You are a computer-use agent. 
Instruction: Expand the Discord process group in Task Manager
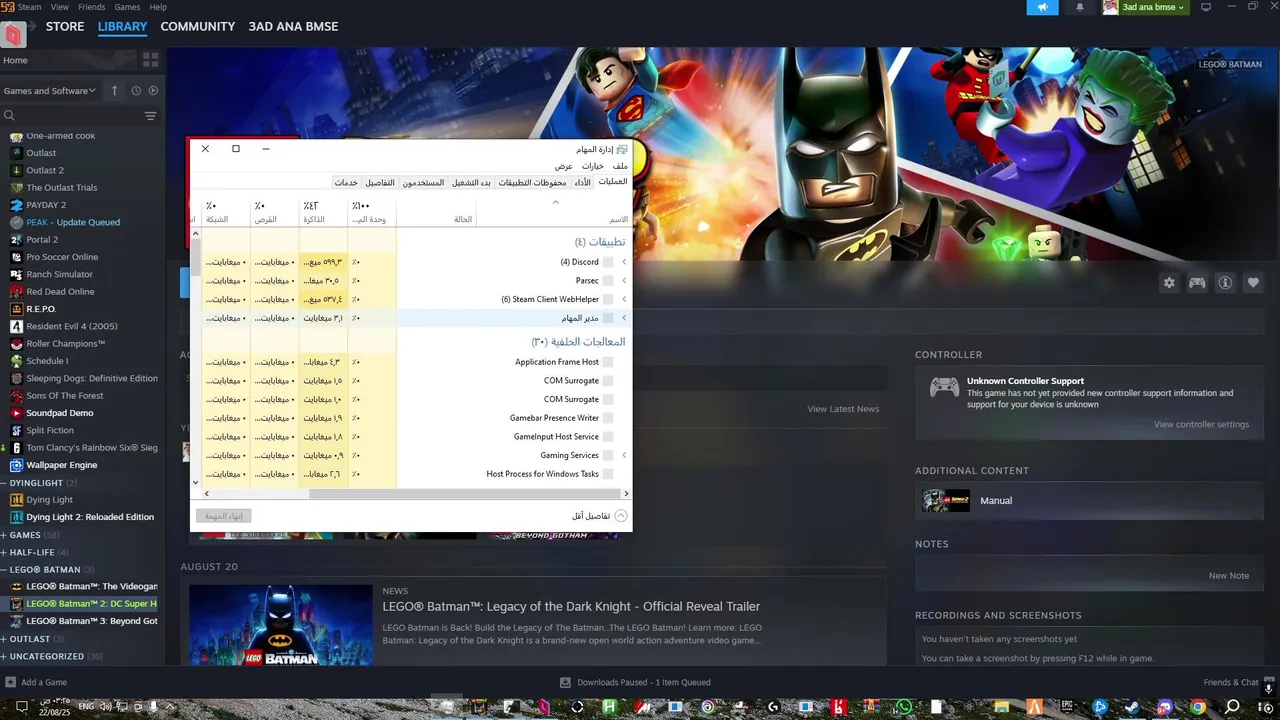click(624, 262)
